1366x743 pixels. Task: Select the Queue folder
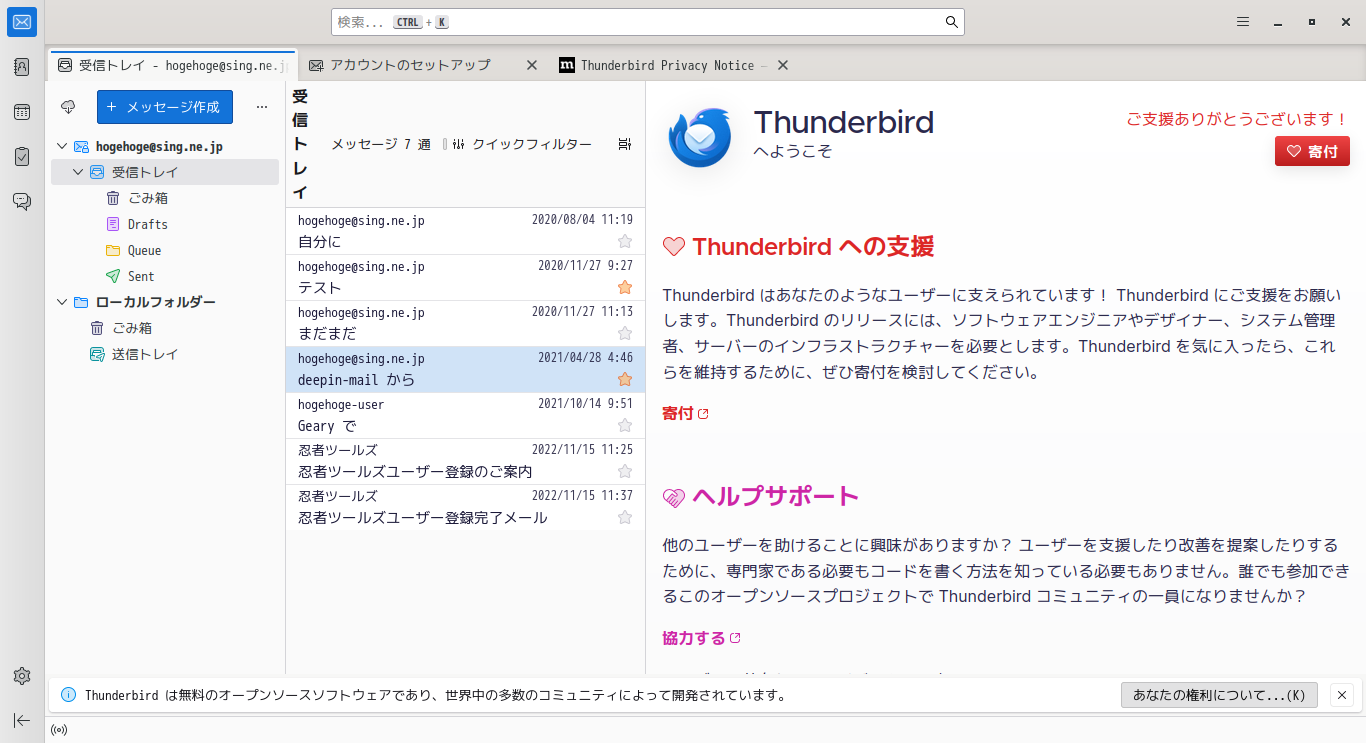click(x=144, y=250)
